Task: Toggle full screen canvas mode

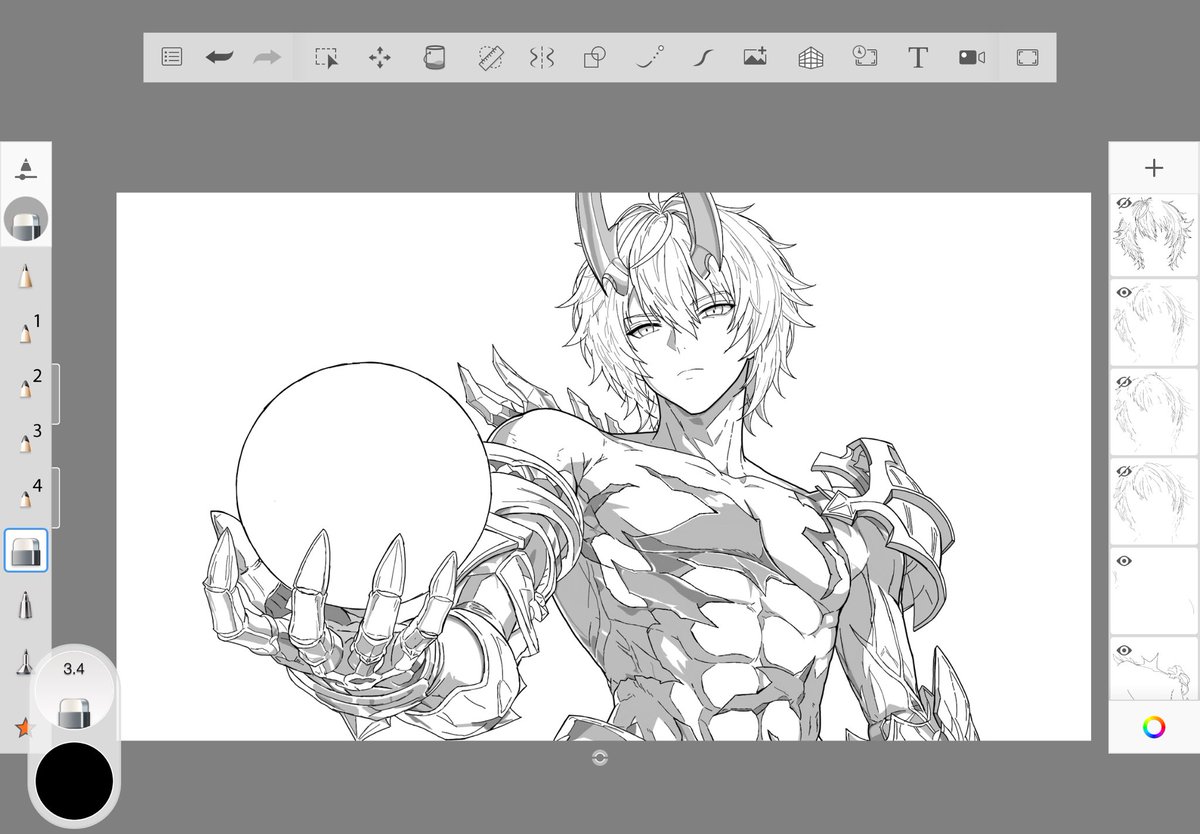Action: click(1027, 58)
